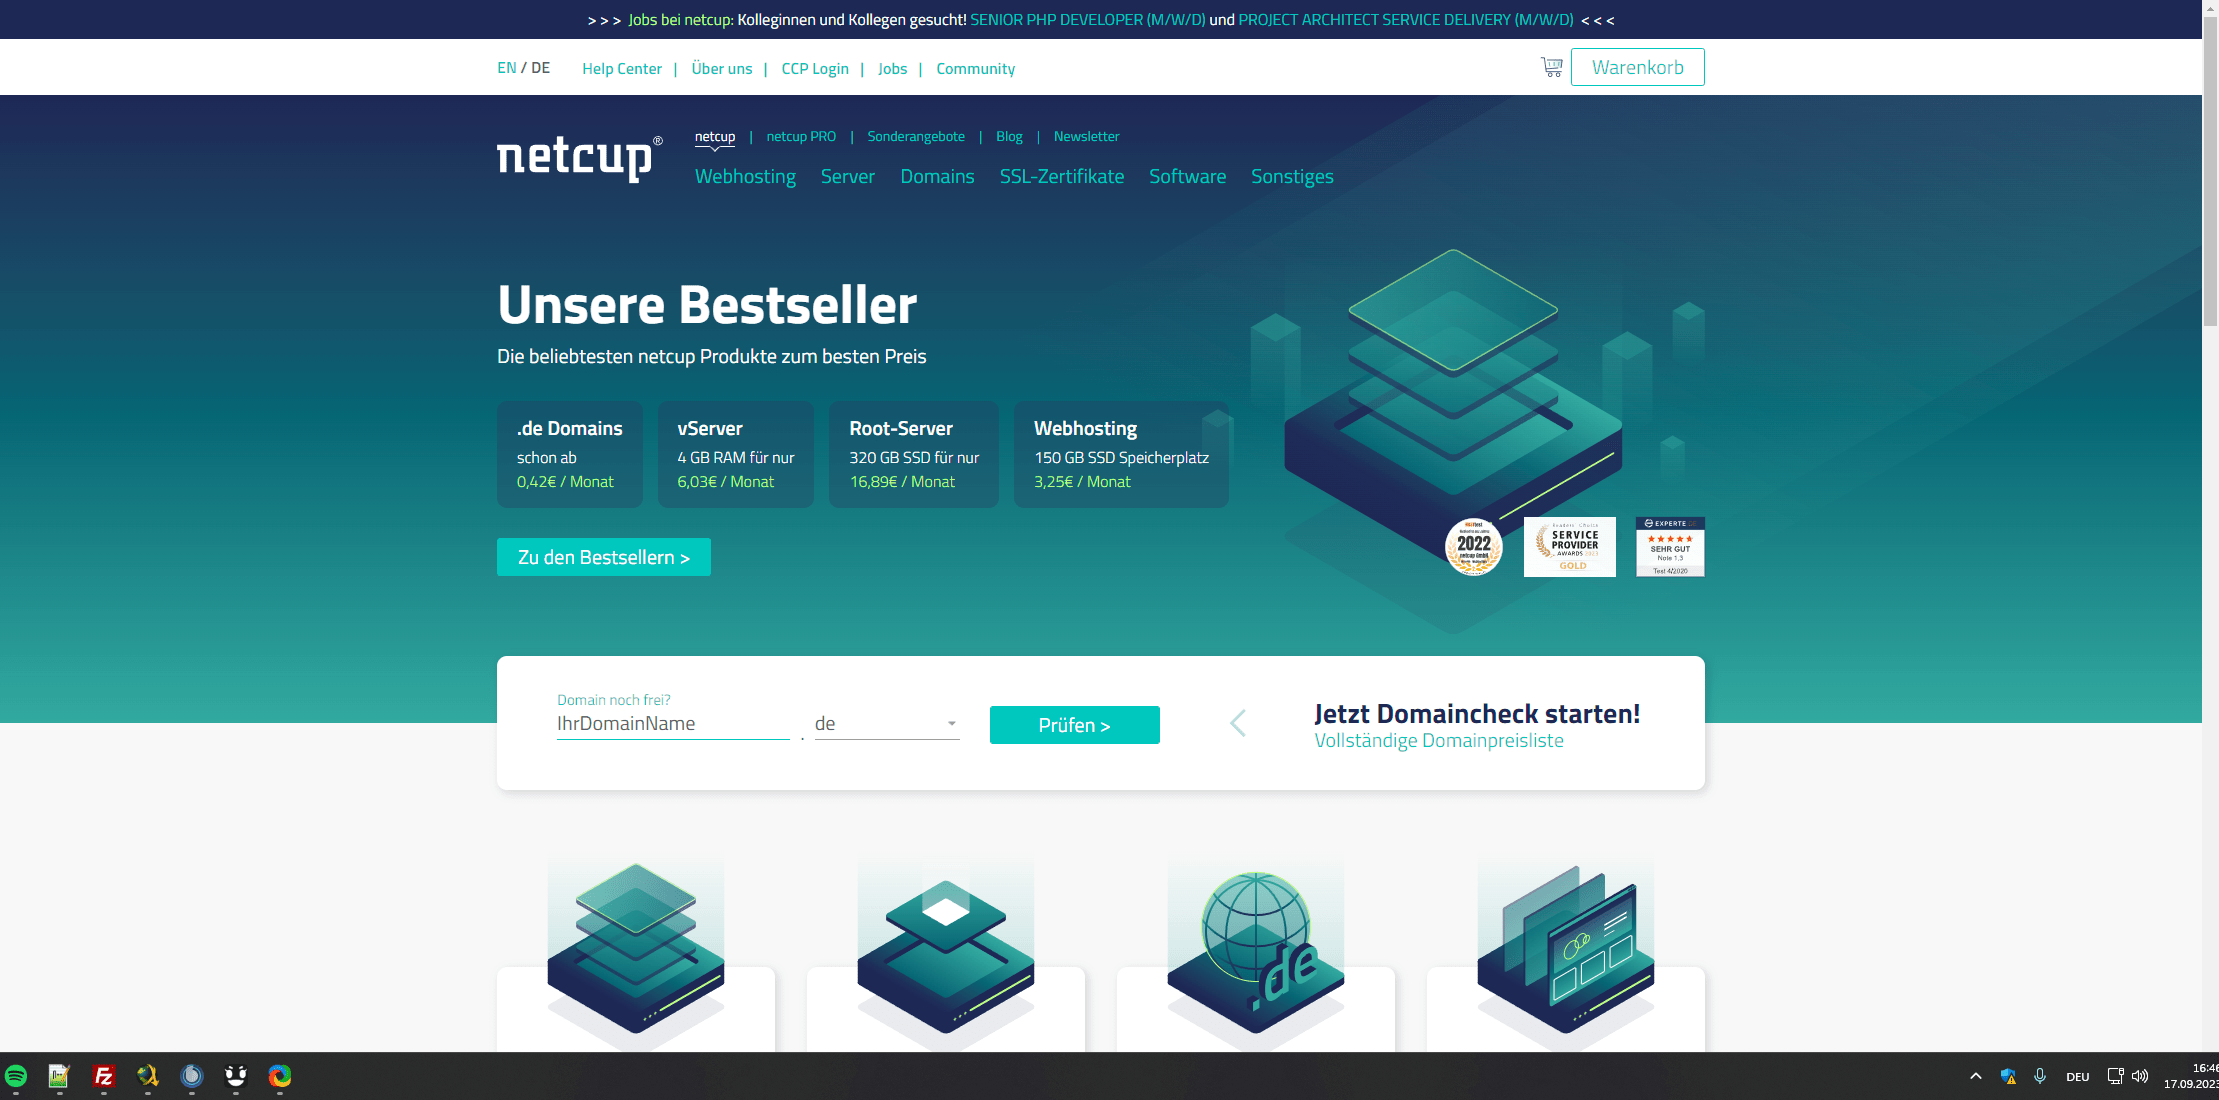2219x1100 pixels.
Task: Focus the IhrDomainName input field
Action: (673, 724)
